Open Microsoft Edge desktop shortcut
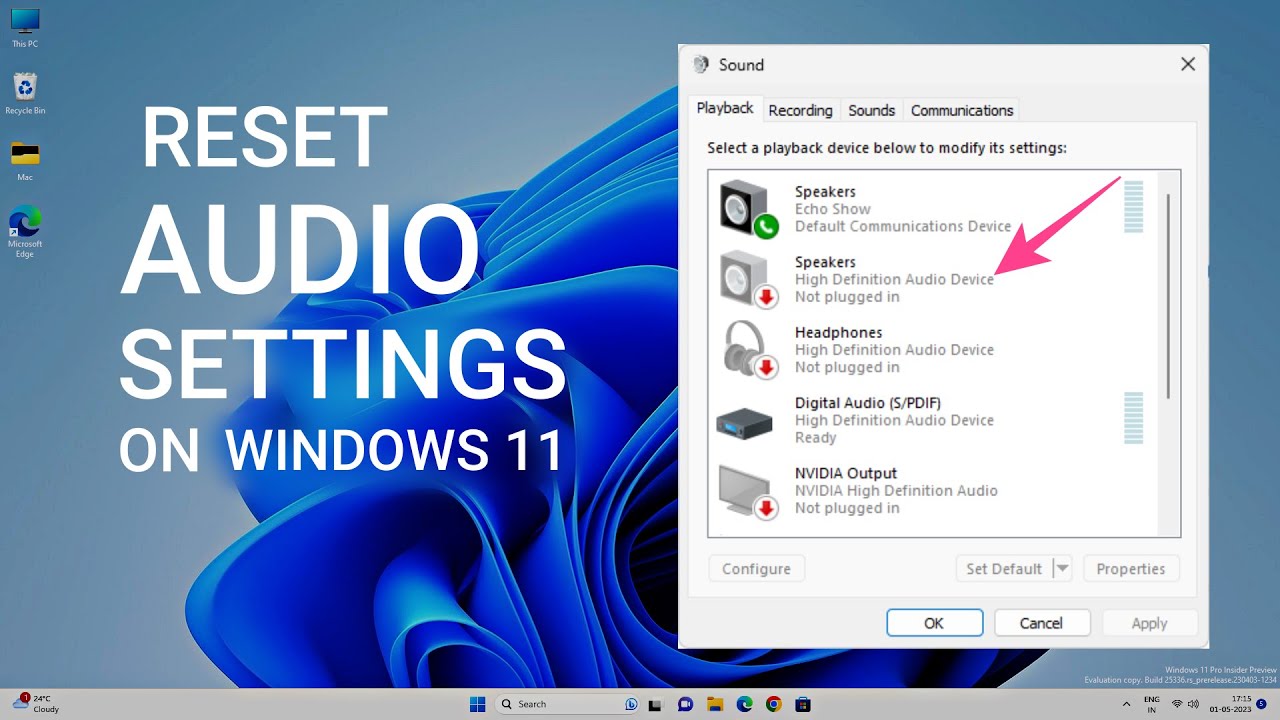 click(x=25, y=231)
